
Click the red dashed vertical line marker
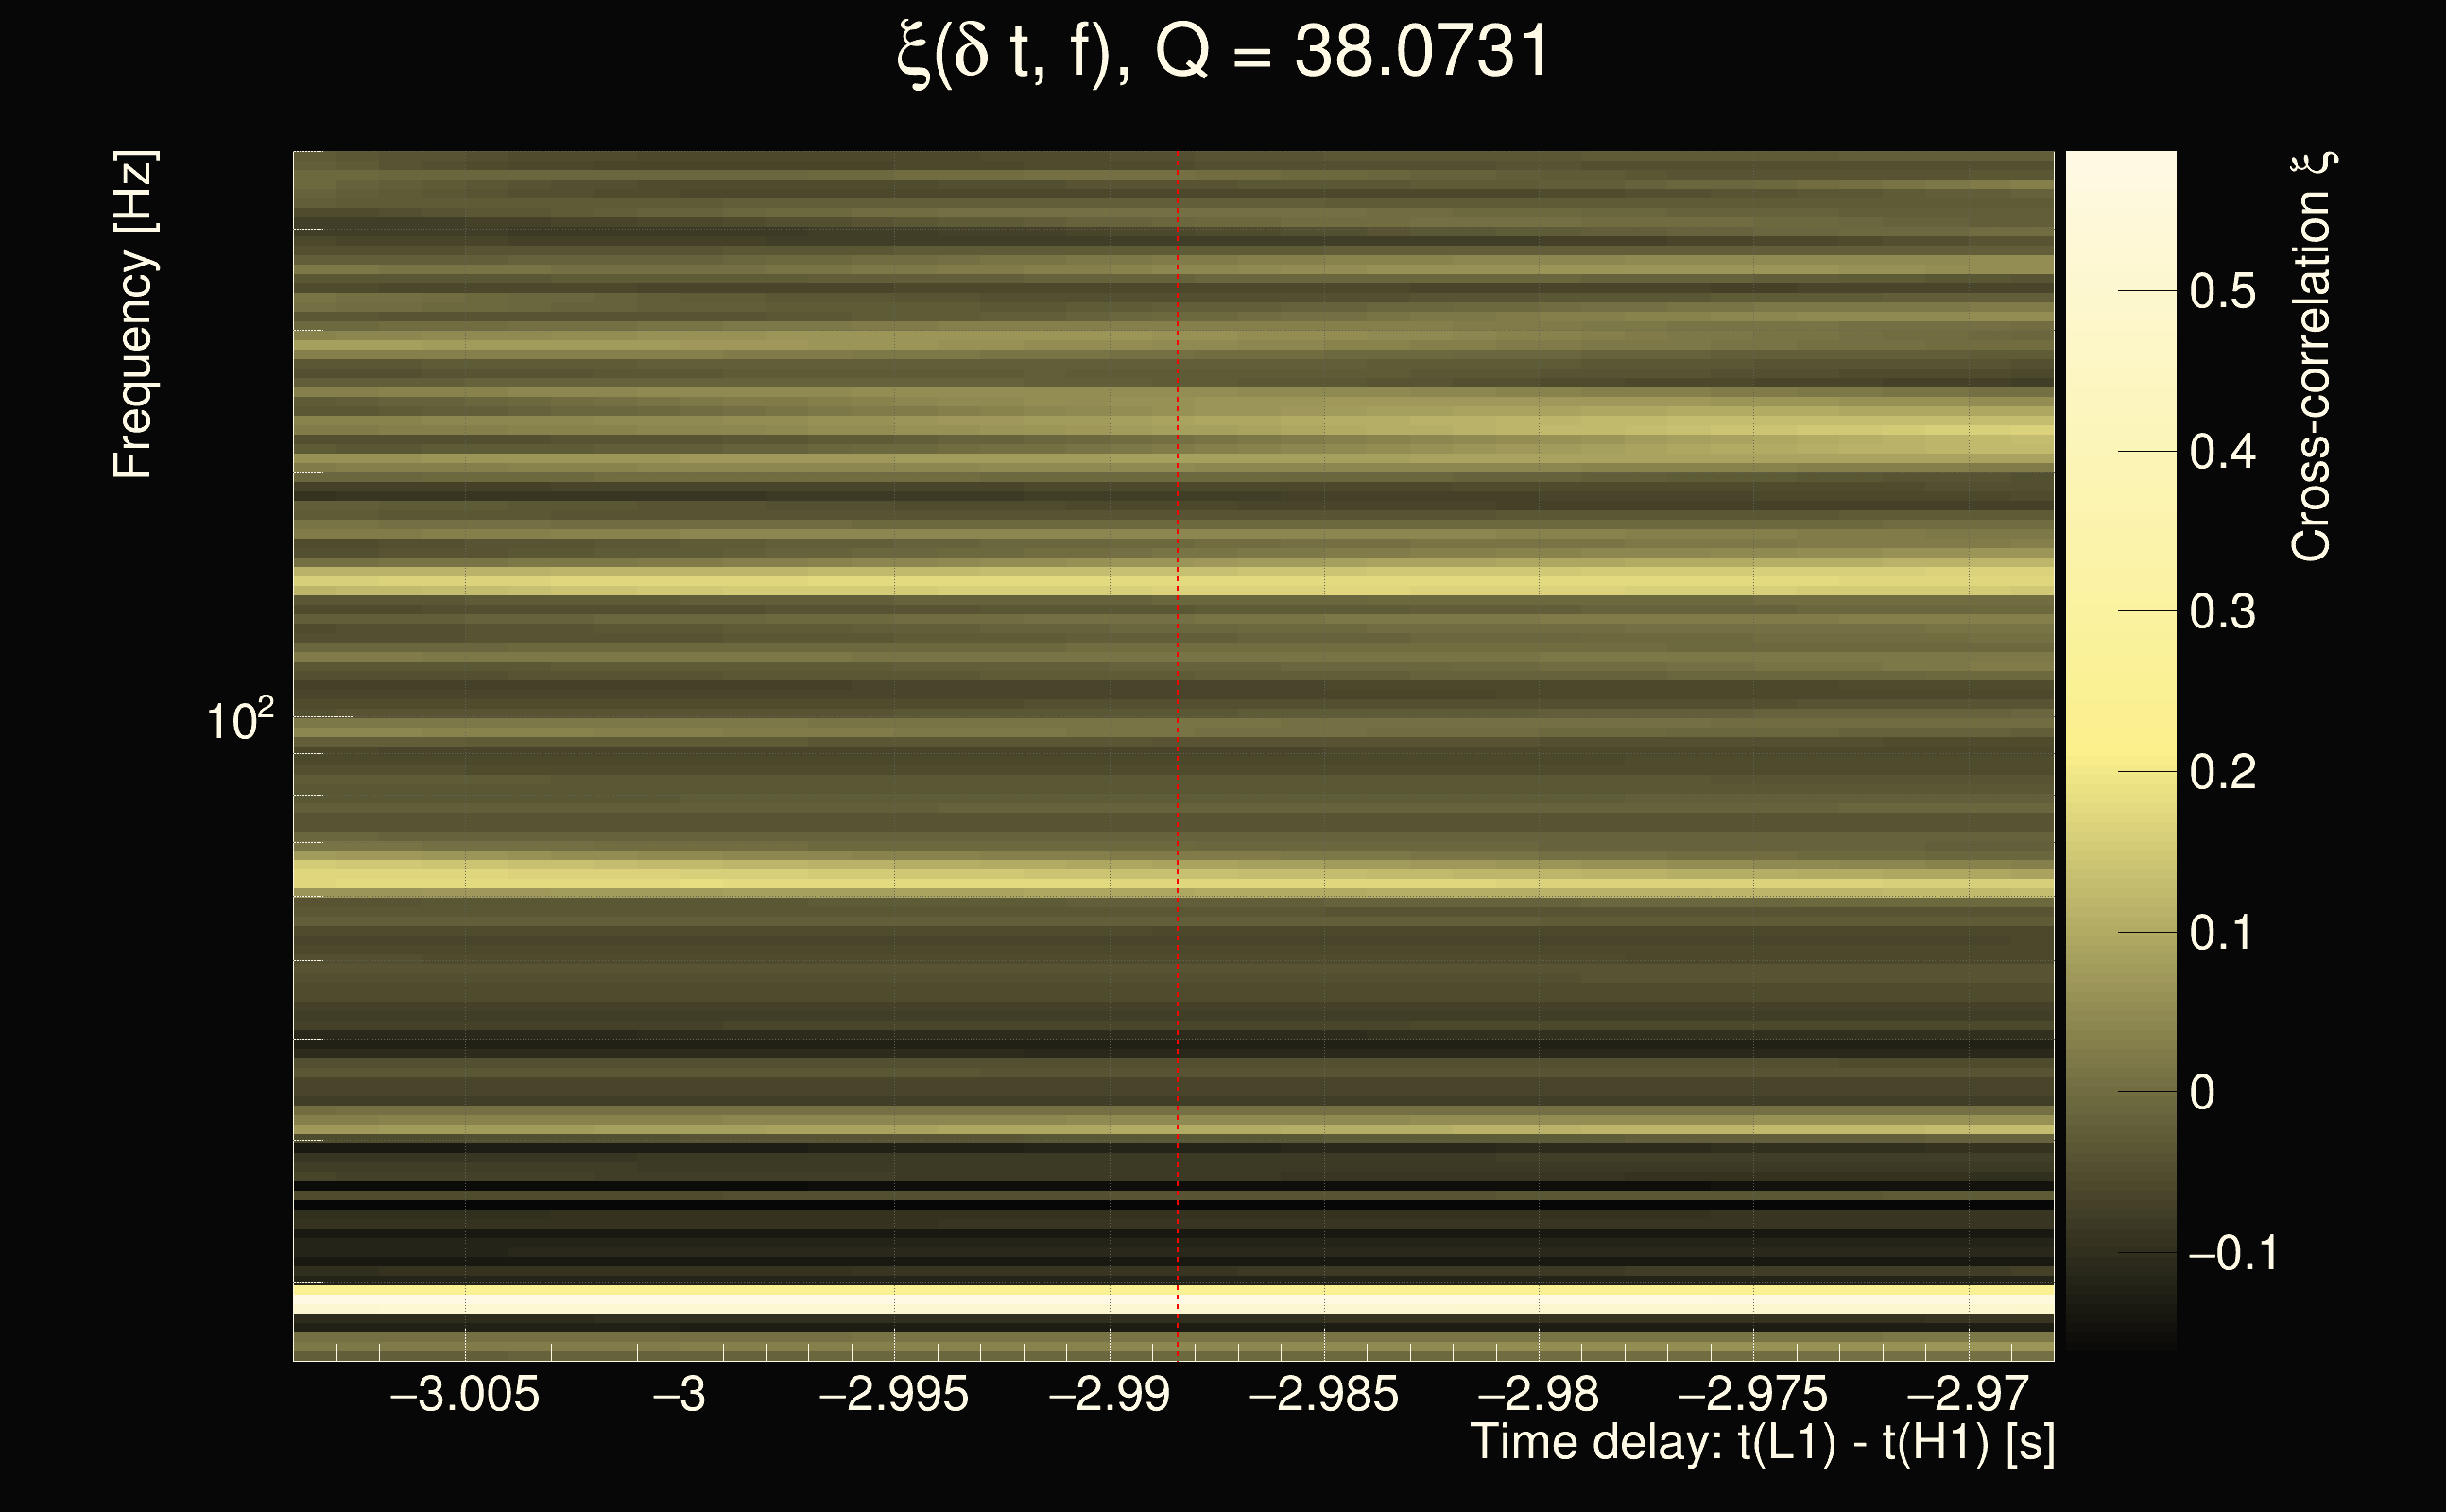(1177, 700)
